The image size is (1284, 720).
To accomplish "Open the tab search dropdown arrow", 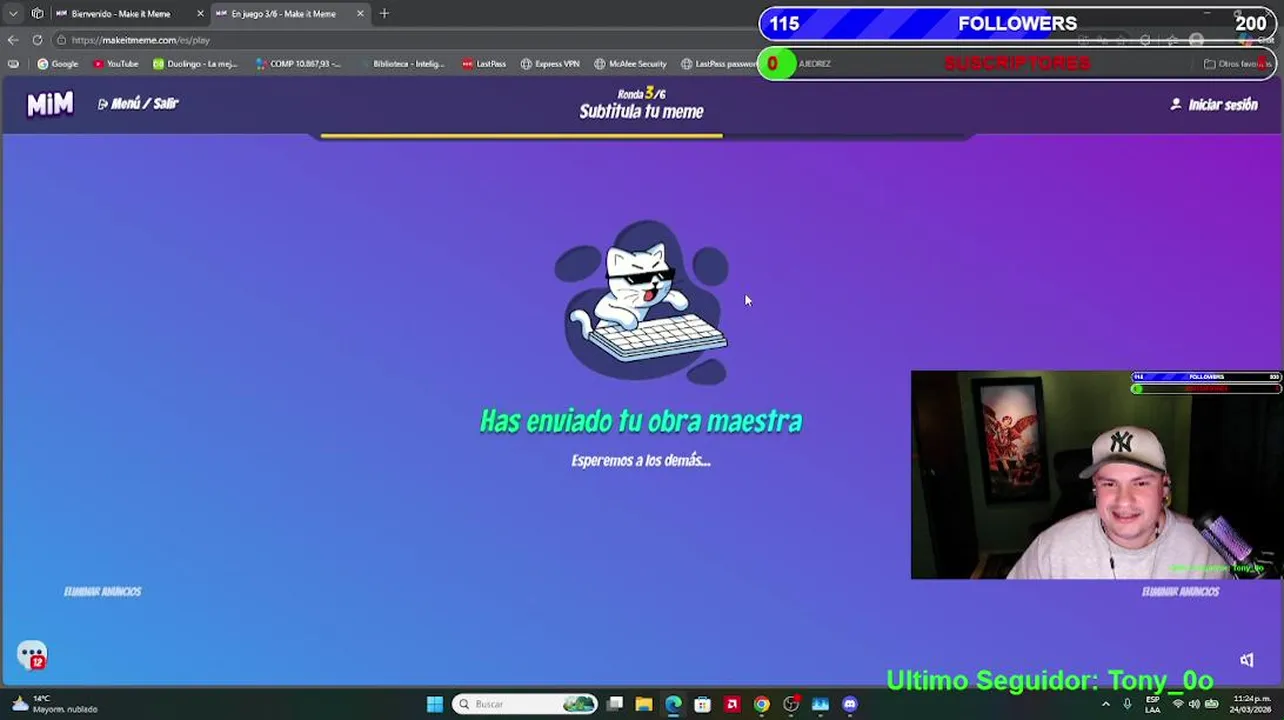I will (x=13, y=14).
